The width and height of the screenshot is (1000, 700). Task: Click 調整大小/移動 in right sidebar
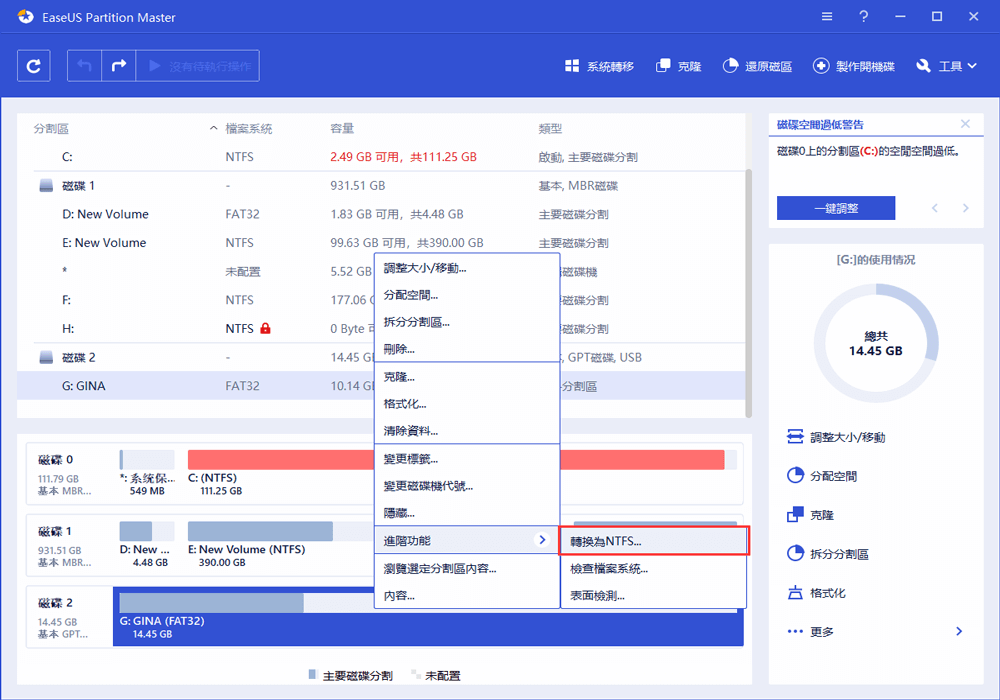coord(835,437)
